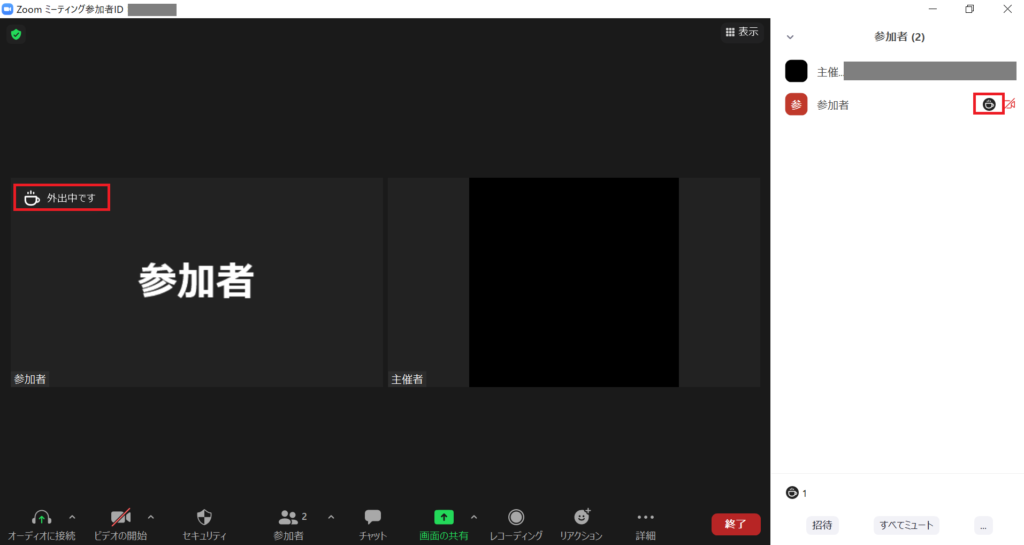Image resolution: width=1024 pixels, height=545 pixels.
Task: Toggle video on with ビデオの開始
Action: pos(121,523)
